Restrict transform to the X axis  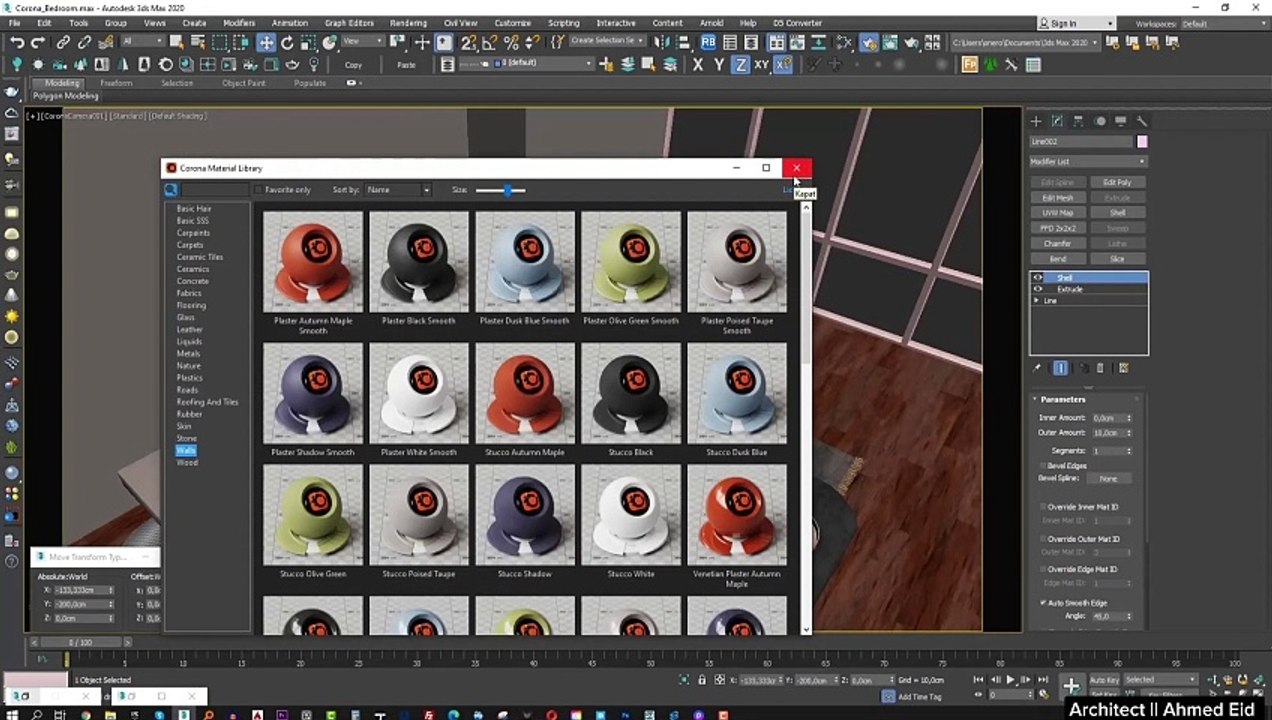pos(697,64)
